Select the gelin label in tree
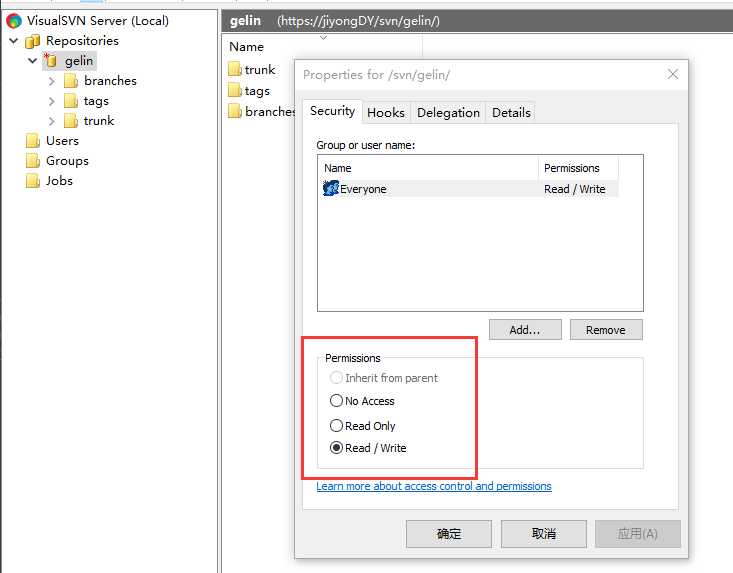 click(x=79, y=61)
